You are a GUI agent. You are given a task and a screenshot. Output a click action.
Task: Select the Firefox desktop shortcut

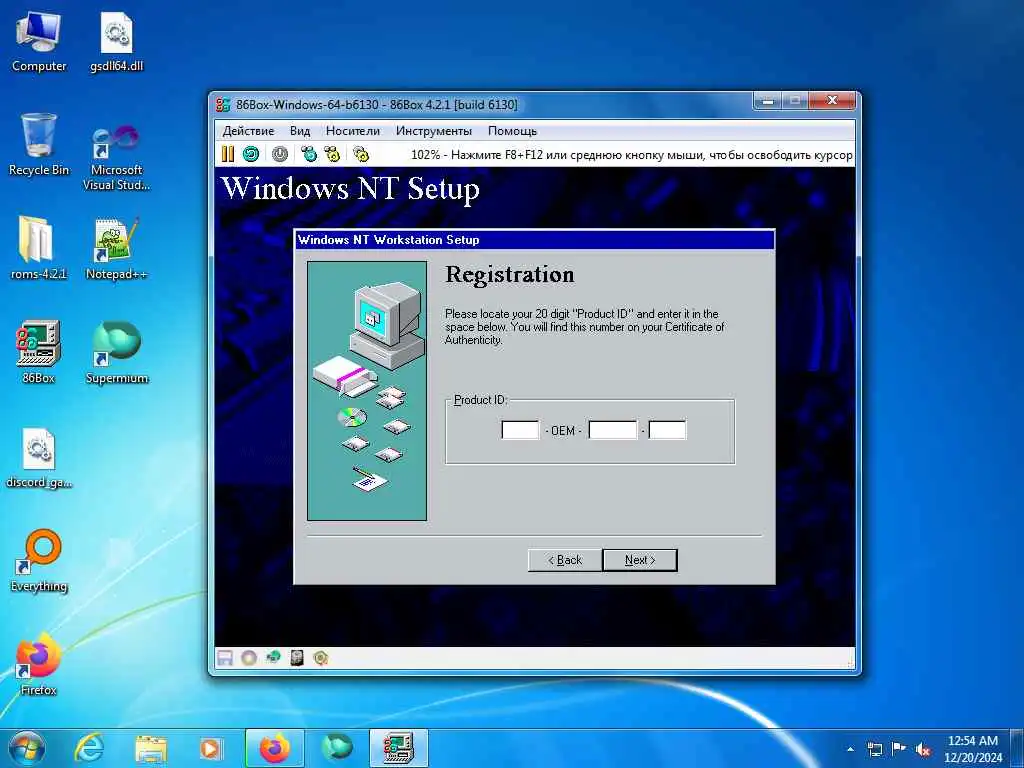[x=39, y=664]
